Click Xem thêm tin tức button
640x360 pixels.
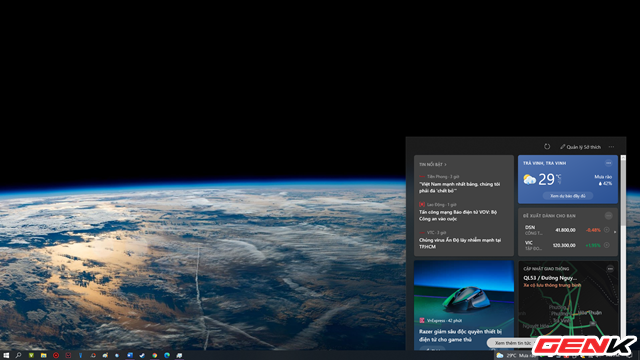(x=513, y=343)
